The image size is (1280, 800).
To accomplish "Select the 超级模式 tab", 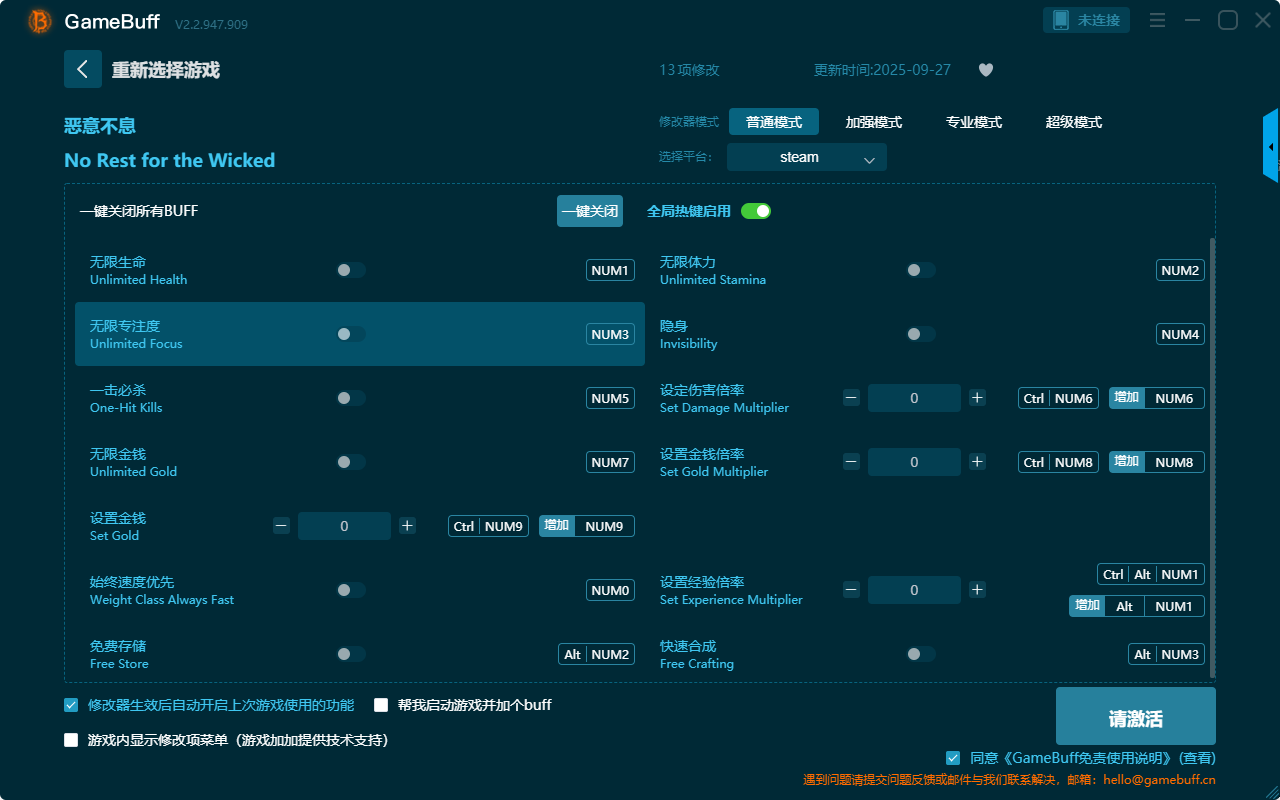I will (1073, 122).
